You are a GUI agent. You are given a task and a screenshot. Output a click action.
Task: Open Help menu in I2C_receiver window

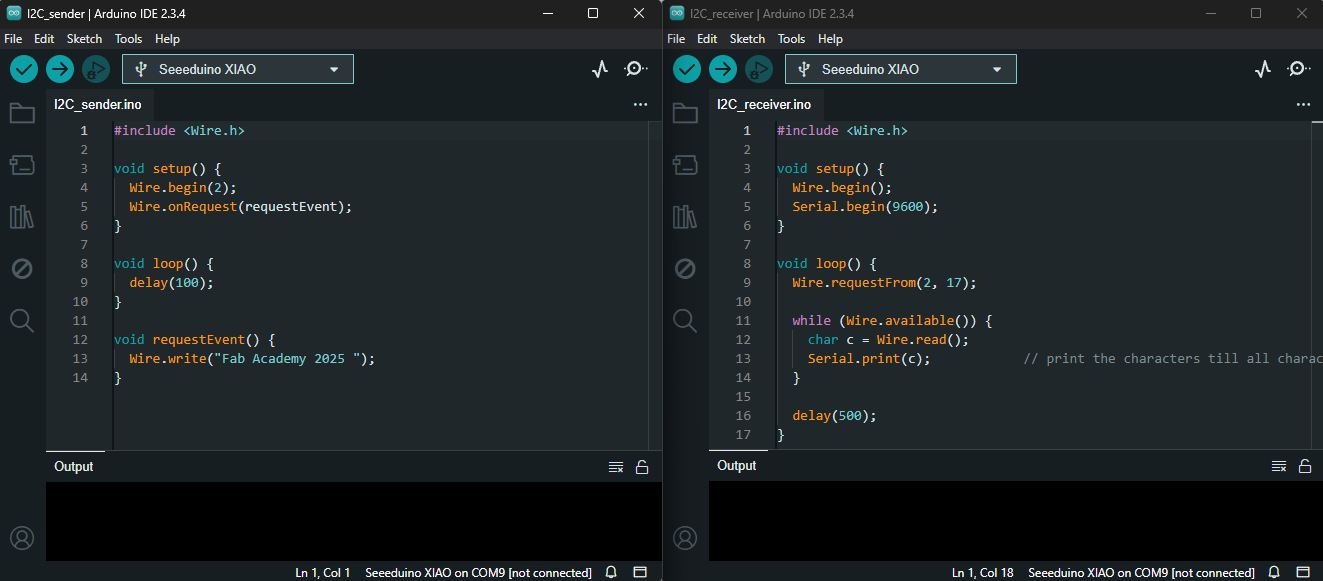pyautogui.click(x=830, y=39)
